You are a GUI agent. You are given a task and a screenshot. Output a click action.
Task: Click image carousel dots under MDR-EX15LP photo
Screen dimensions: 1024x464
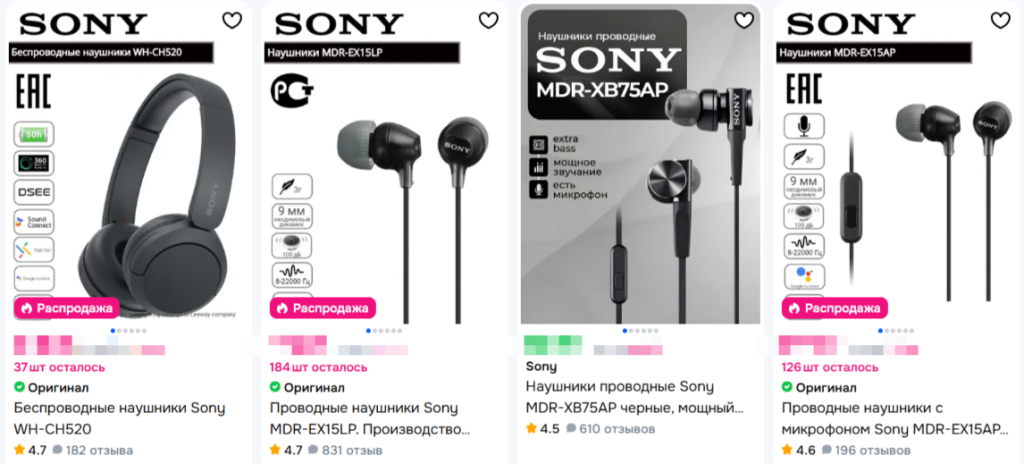[x=384, y=331]
